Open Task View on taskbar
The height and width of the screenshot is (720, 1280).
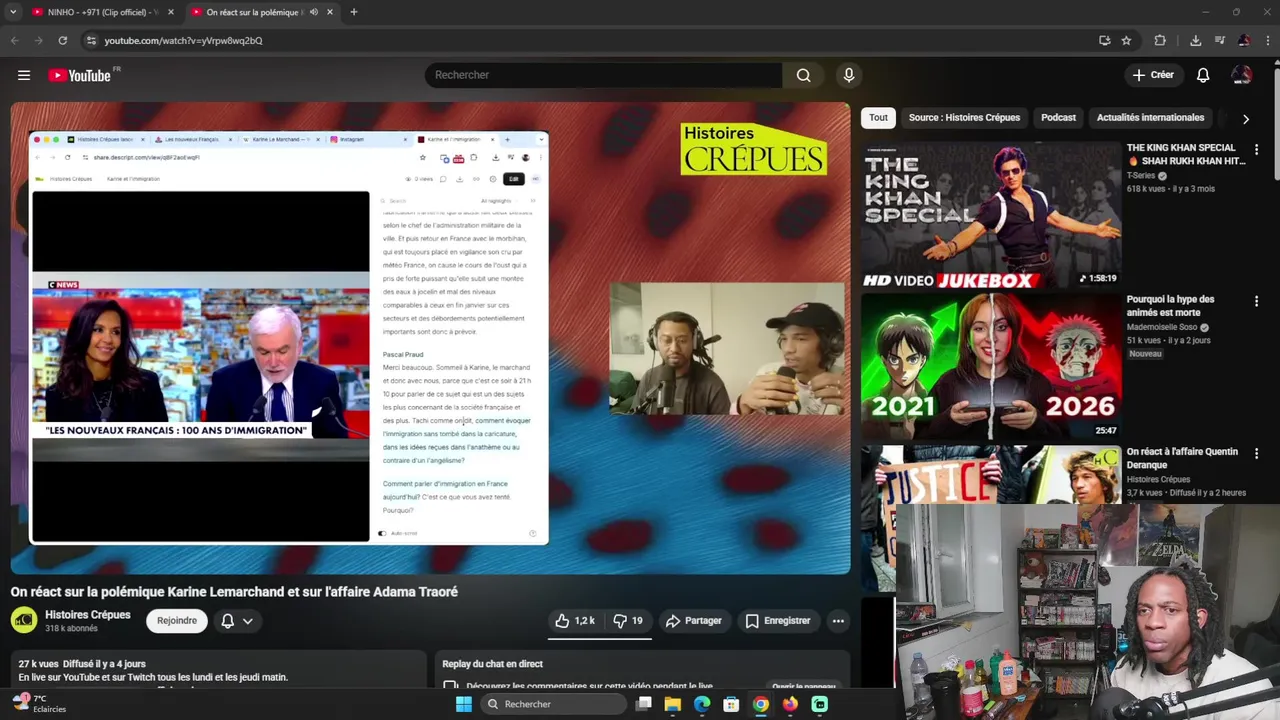pyautogui.click(x=644, y=704)
